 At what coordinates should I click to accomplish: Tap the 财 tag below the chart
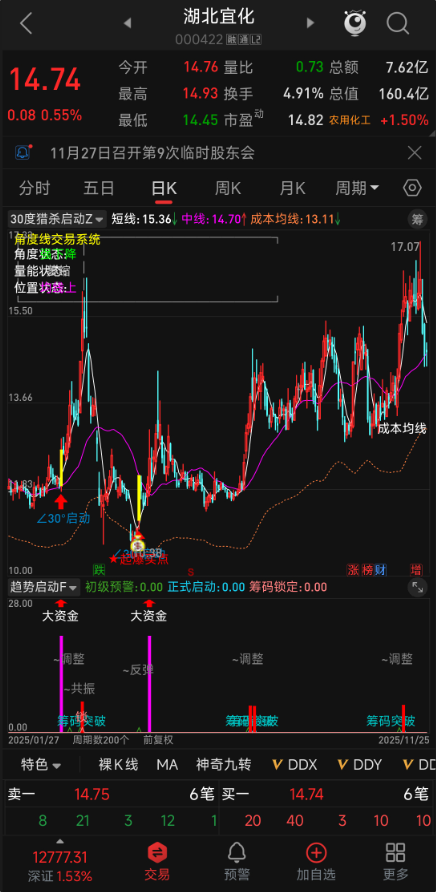(381, 569)
